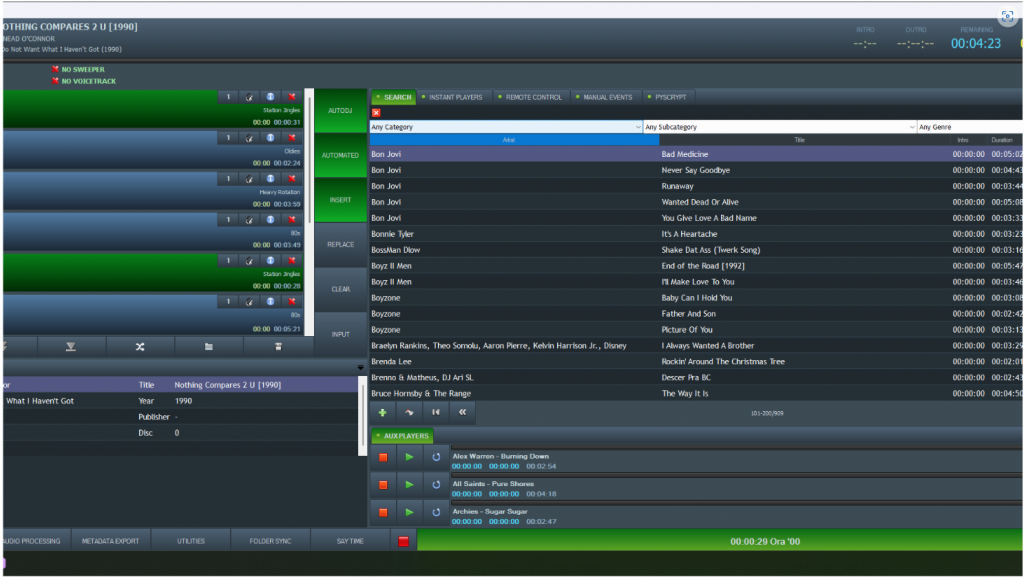Seek in the Alex Warren aux player progress bar
Screen dimensions: 1024x577
click(x=737, y=448)
